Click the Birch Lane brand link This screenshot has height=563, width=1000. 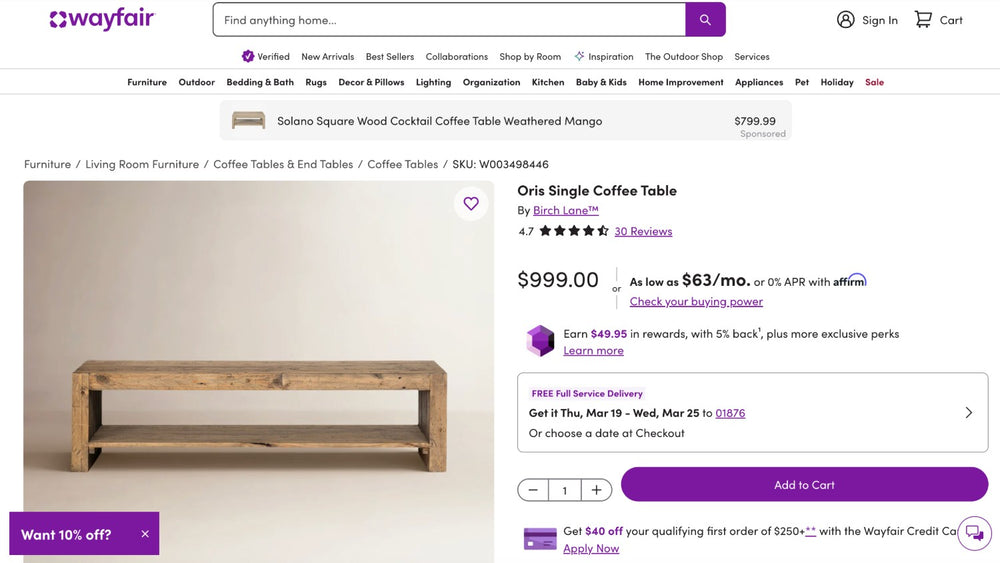click(565, 210)
